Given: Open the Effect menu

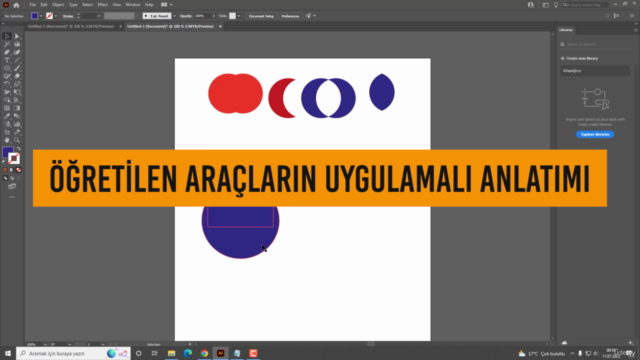Looking at the screenshot, I should tap(102, 5).
